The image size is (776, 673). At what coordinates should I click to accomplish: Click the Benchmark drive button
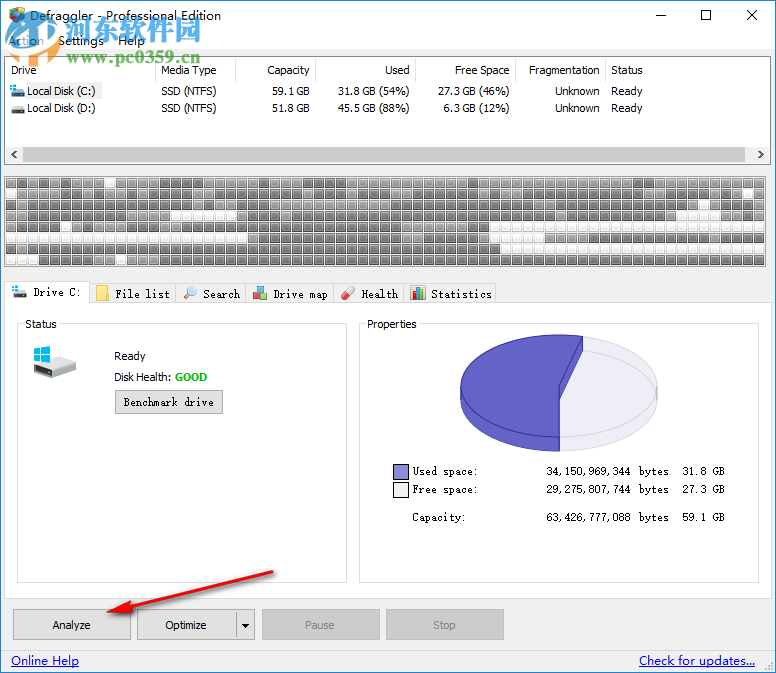(169, 402)
